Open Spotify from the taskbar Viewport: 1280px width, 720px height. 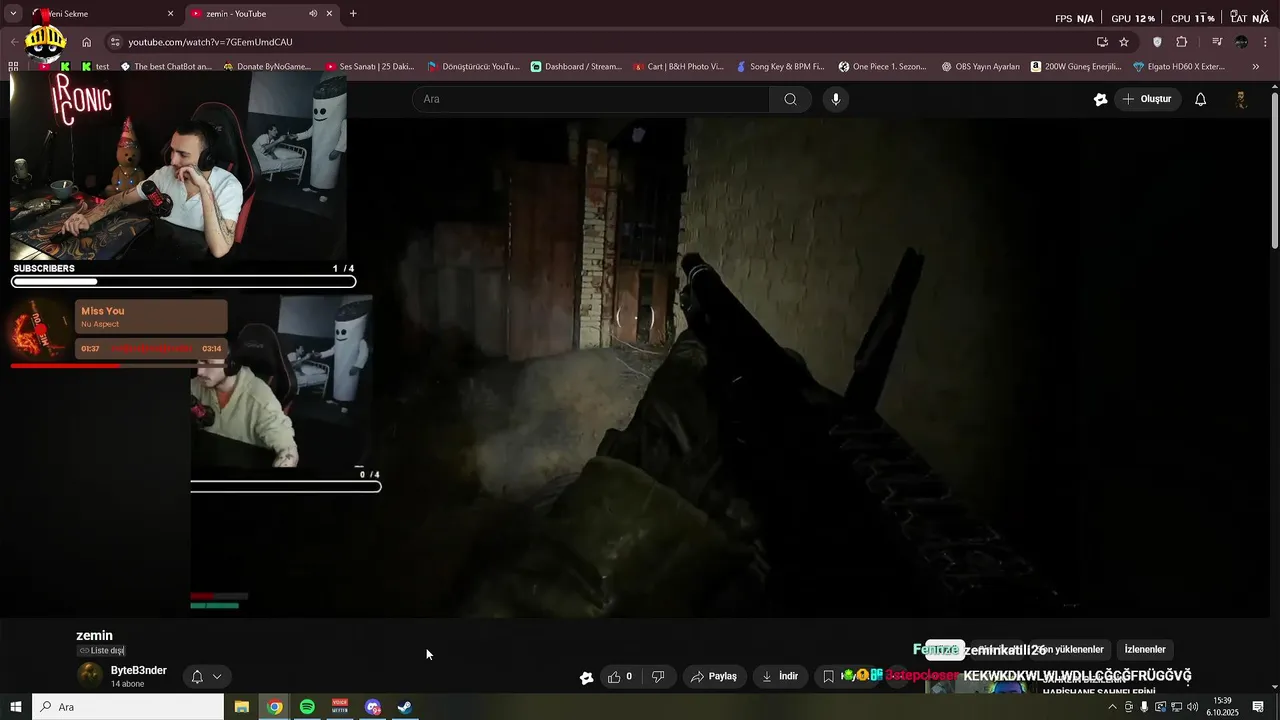click(x=307, y=707)
